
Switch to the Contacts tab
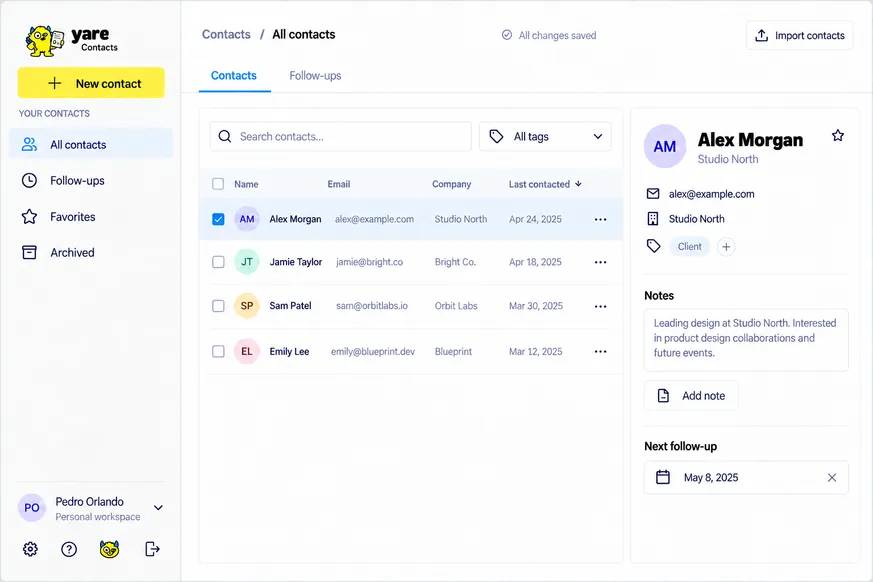click(x=234, y=76)
